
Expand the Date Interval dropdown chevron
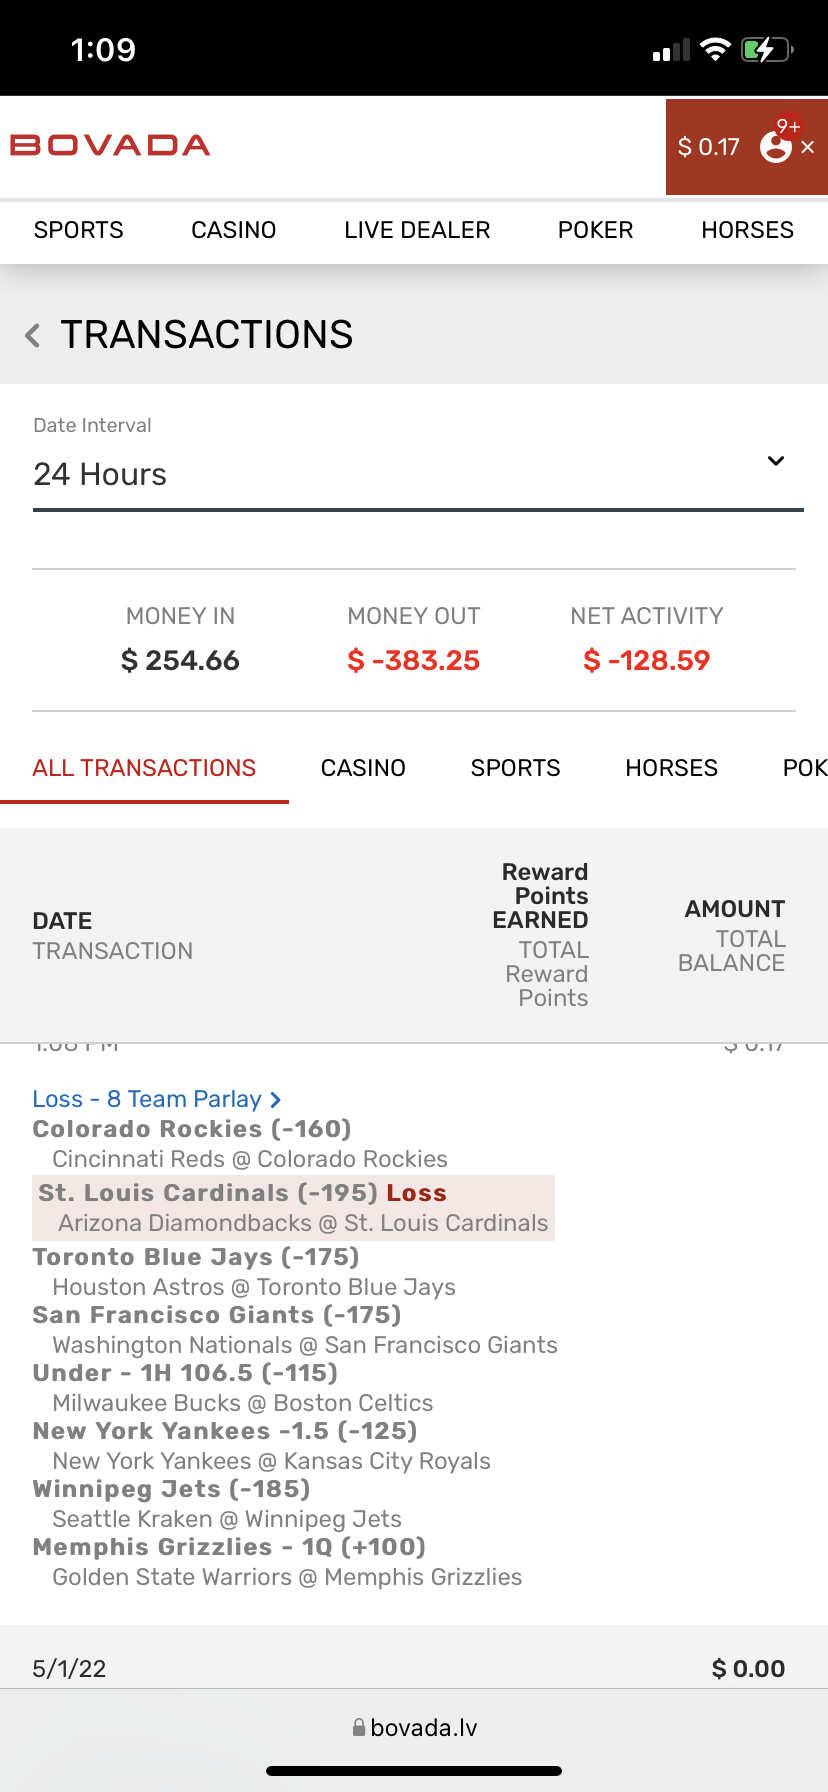coord(775,461)
